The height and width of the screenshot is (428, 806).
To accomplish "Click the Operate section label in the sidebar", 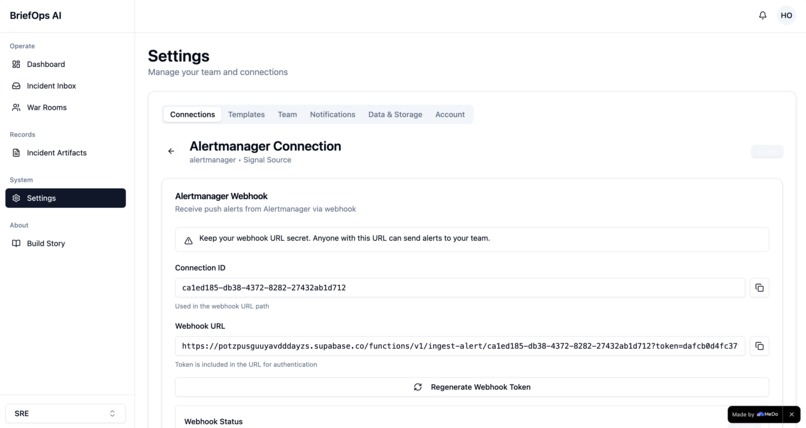I will pos(22,46).
